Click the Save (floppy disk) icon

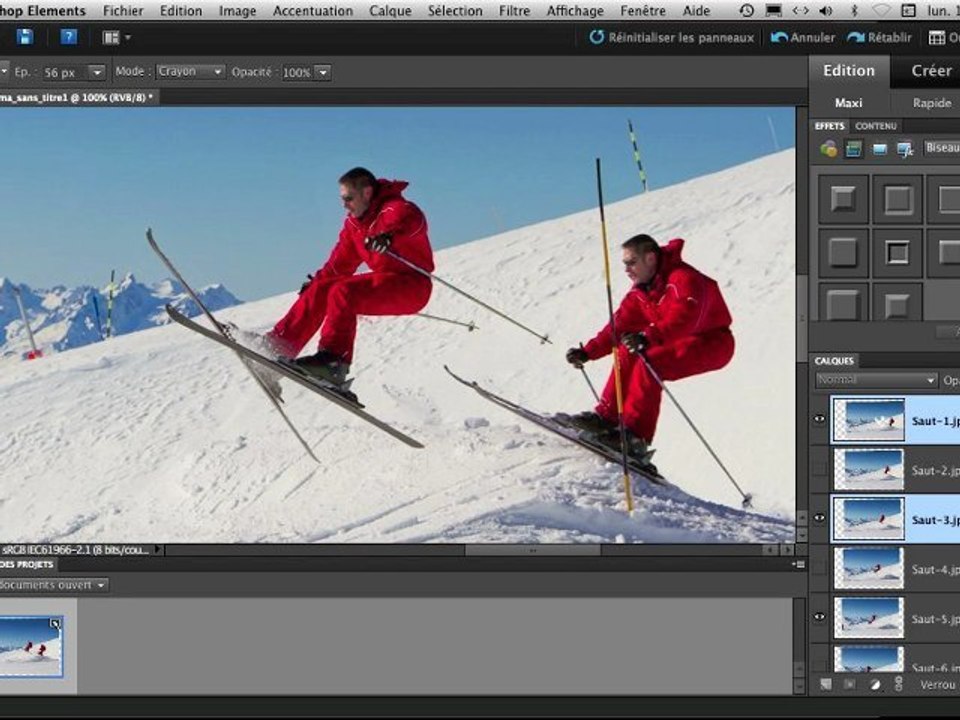(24, 37)
